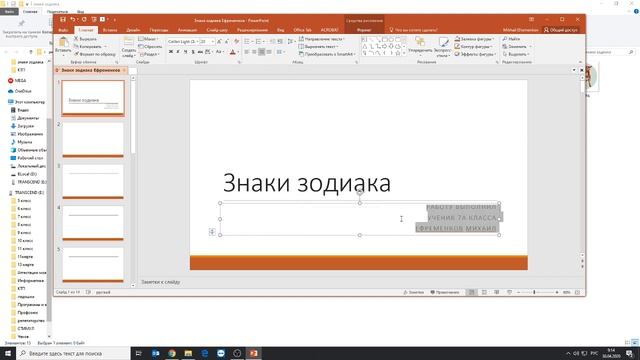The image size is (640, 360).
Task: Click Copy (Копировать) button
Action: [87, 47]
